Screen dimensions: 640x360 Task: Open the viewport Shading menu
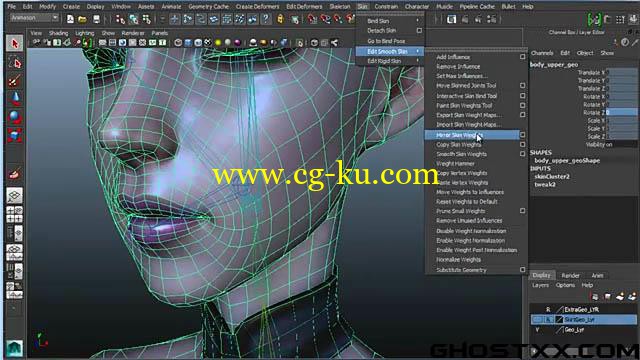(x=58, y=33)
